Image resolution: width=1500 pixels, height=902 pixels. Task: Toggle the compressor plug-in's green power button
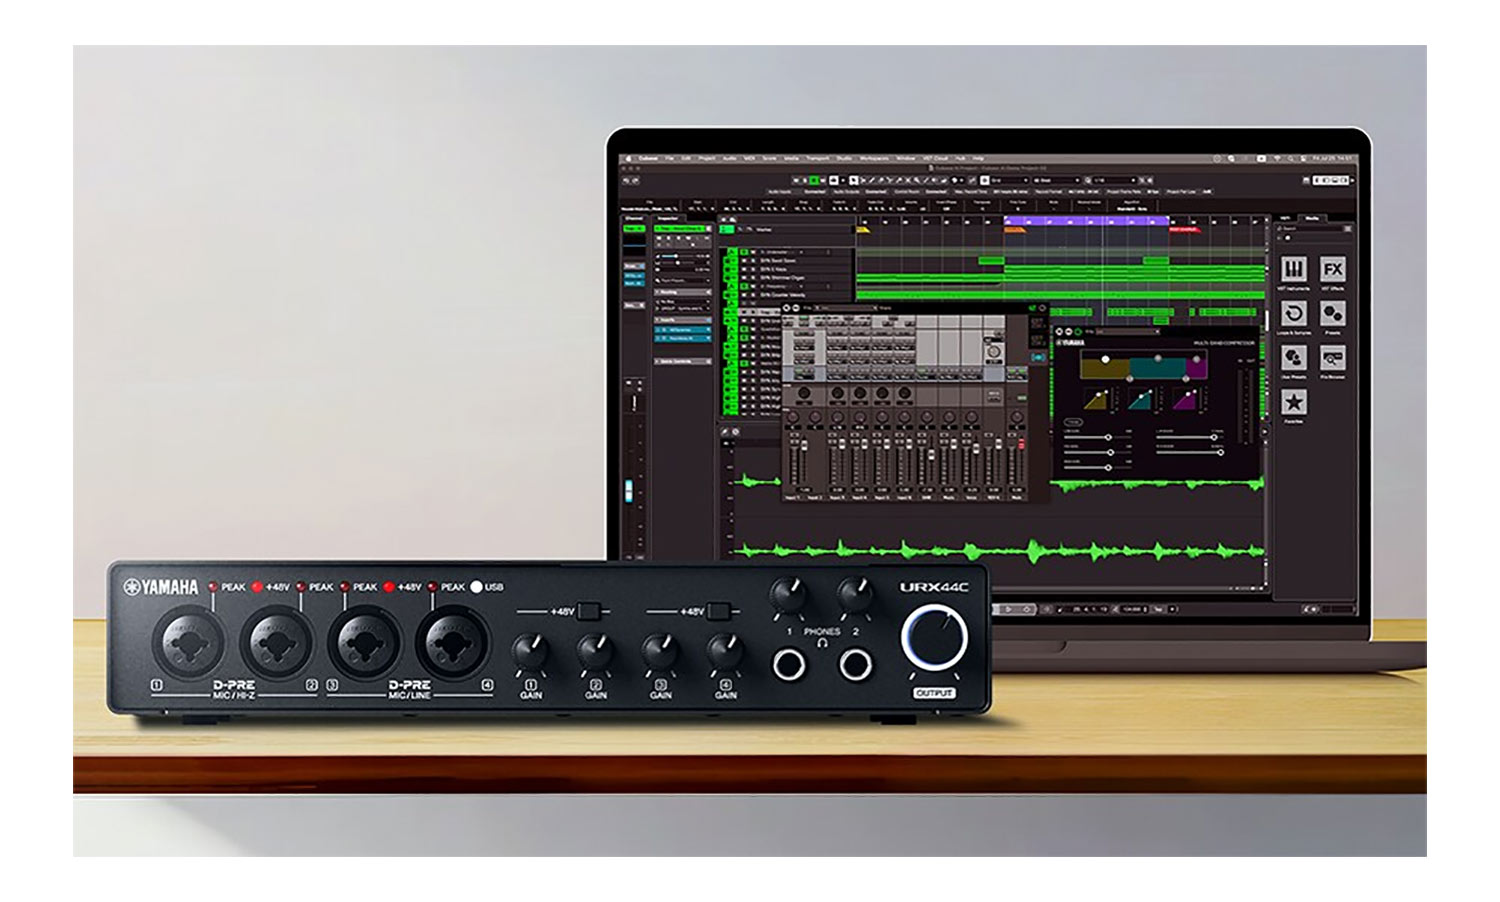1078,332
